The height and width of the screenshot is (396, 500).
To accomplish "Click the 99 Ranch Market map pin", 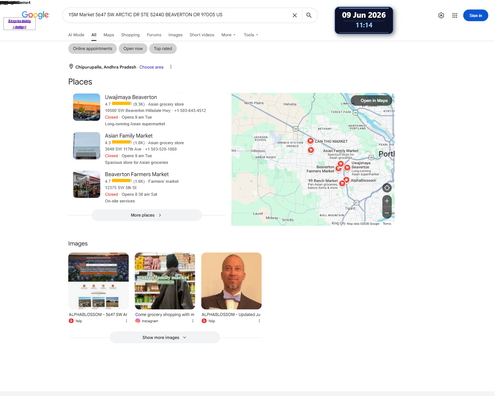I will [342, 183].
